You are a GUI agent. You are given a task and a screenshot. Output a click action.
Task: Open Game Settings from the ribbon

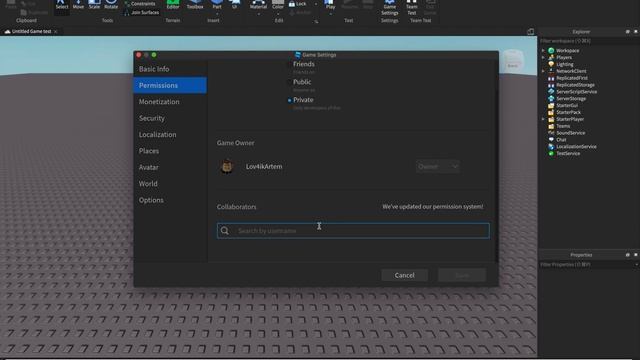point(389,7)
